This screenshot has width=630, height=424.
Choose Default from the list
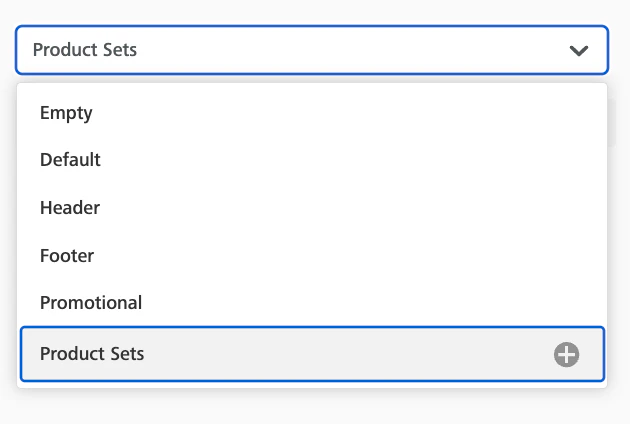(x=70, y=160)
